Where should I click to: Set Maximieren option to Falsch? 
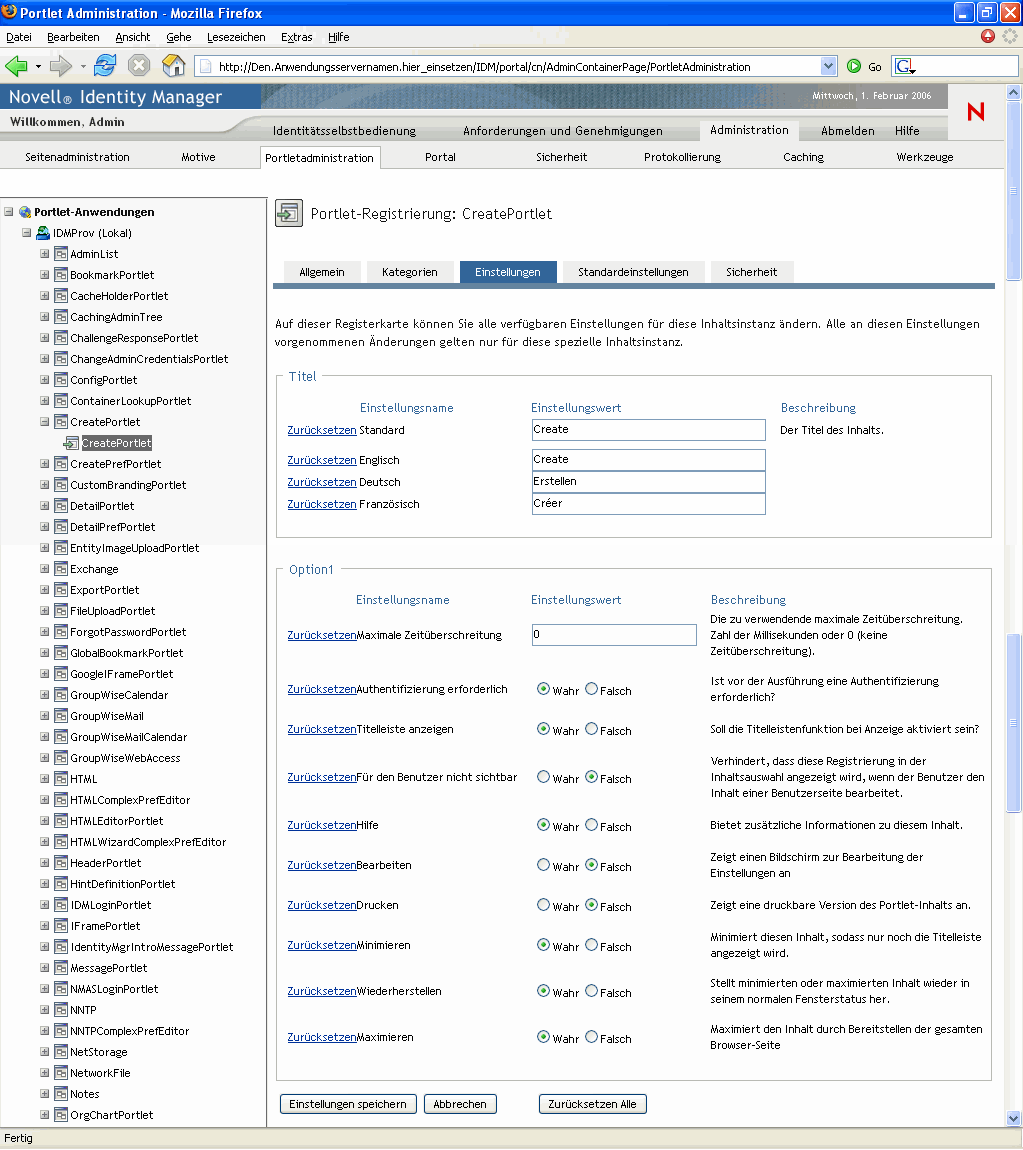[x=592, y=1036]
